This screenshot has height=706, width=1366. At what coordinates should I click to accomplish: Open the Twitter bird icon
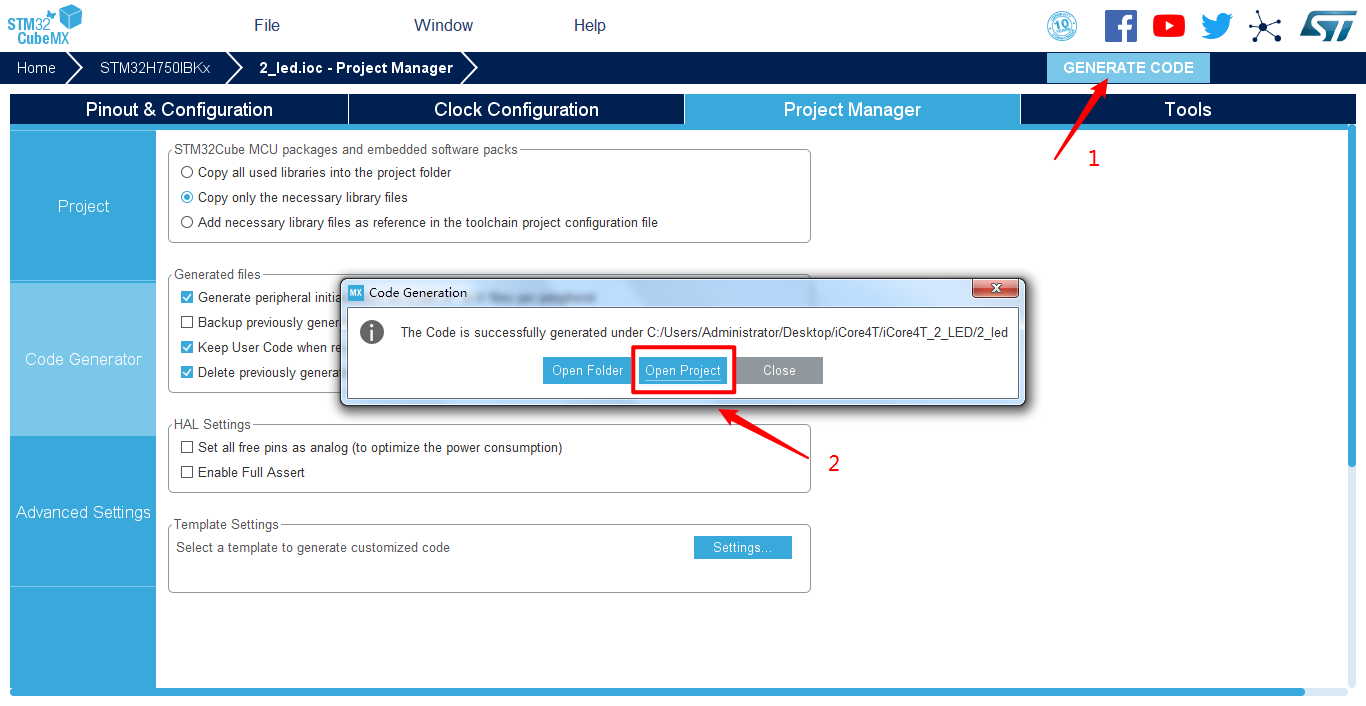pos(1217,26)
